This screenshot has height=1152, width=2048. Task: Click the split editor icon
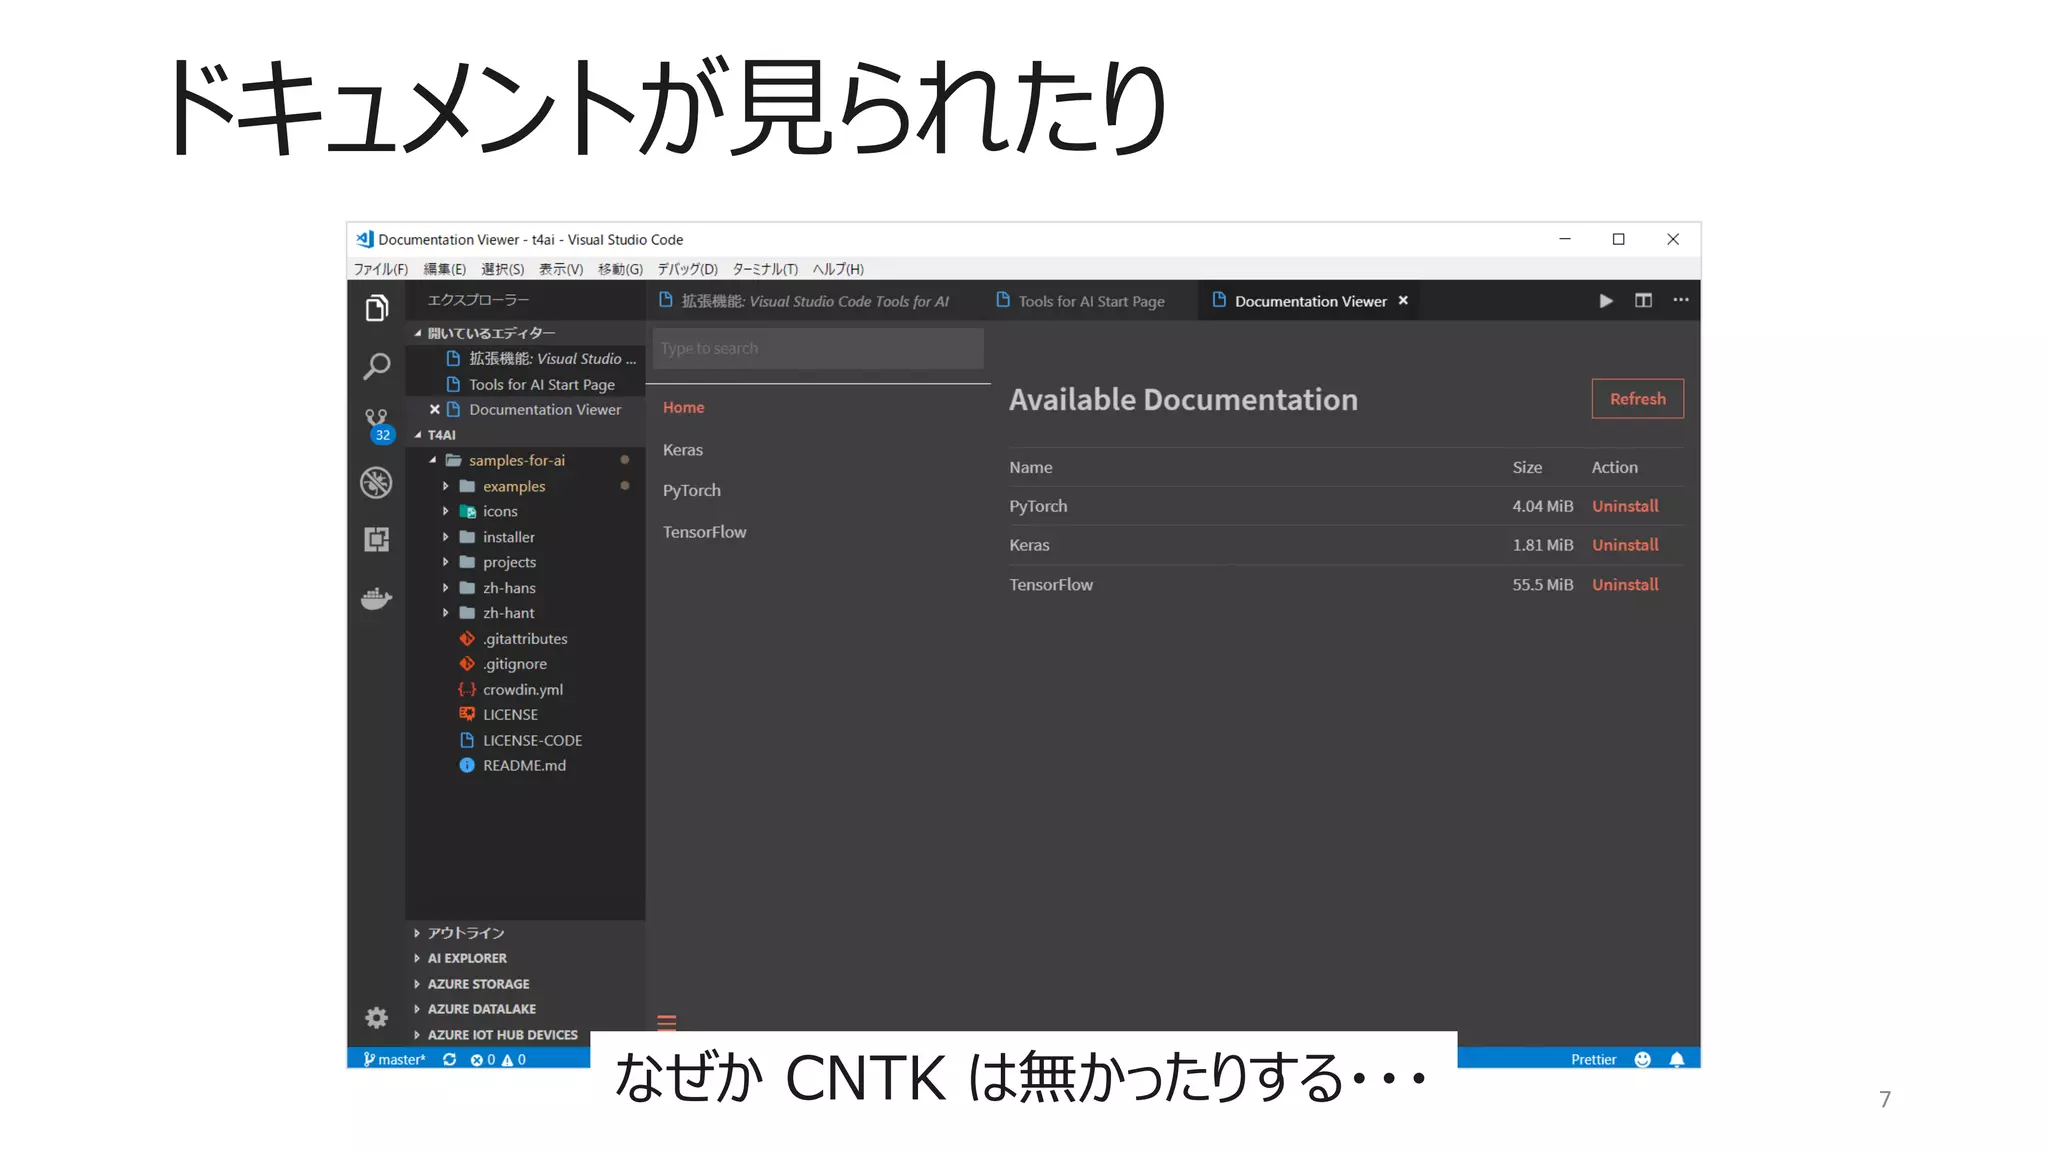[x=1643, y=301]
